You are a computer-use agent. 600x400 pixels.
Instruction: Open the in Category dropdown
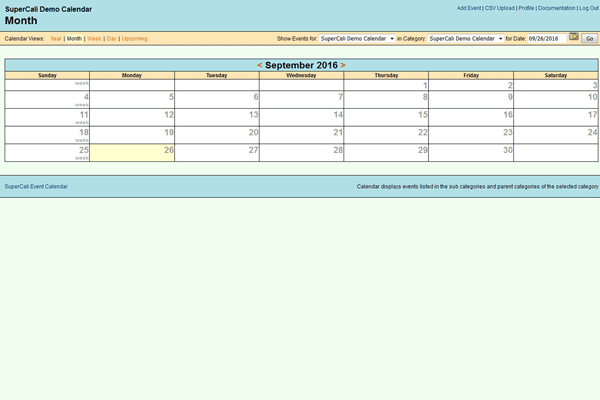point(466,39)
